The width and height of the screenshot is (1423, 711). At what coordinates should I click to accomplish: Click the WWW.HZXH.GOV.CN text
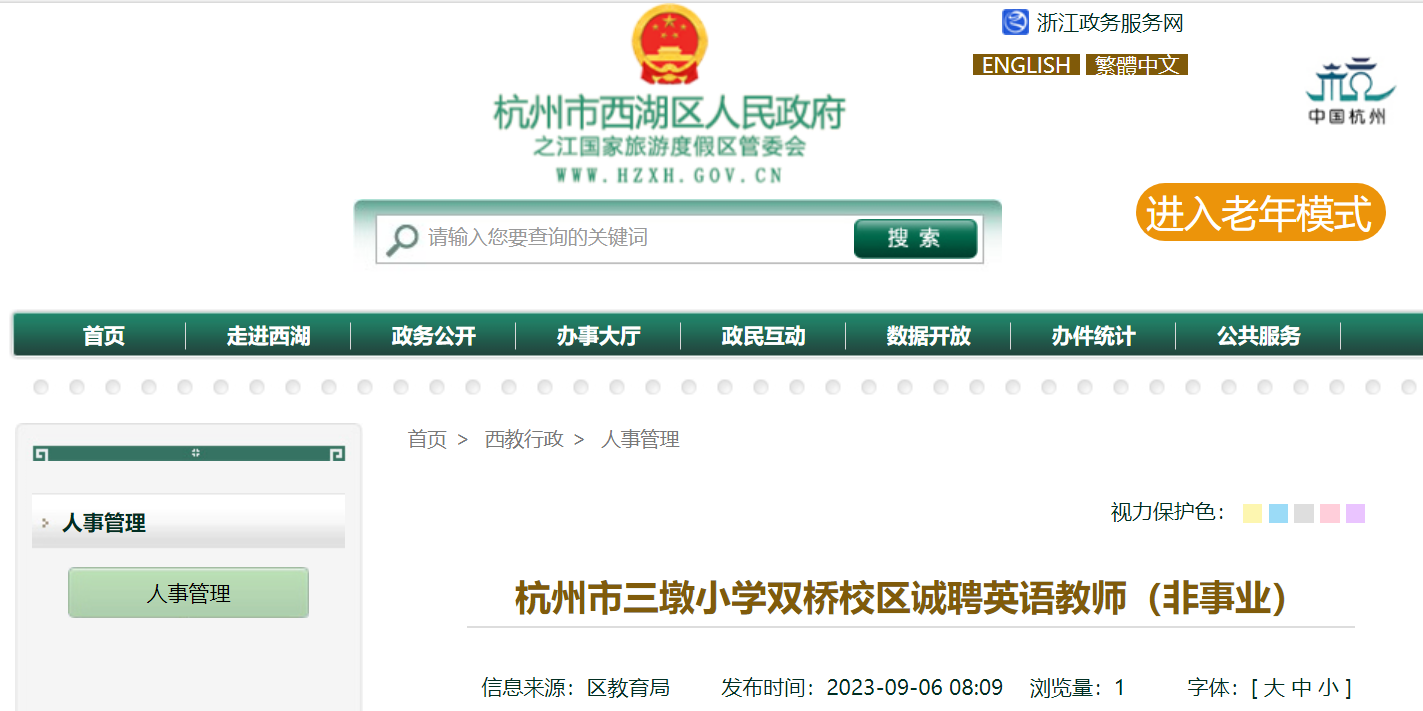pyautogui.click(x=669, y=176)
